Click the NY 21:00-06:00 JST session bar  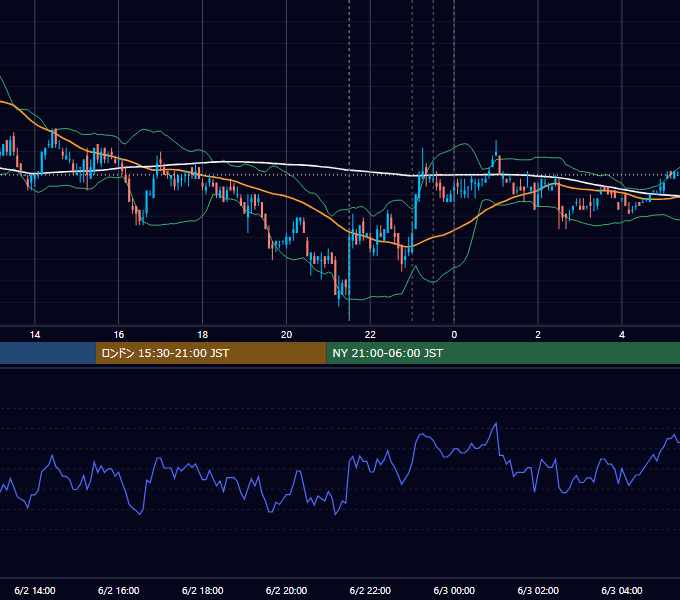[503, 353]
